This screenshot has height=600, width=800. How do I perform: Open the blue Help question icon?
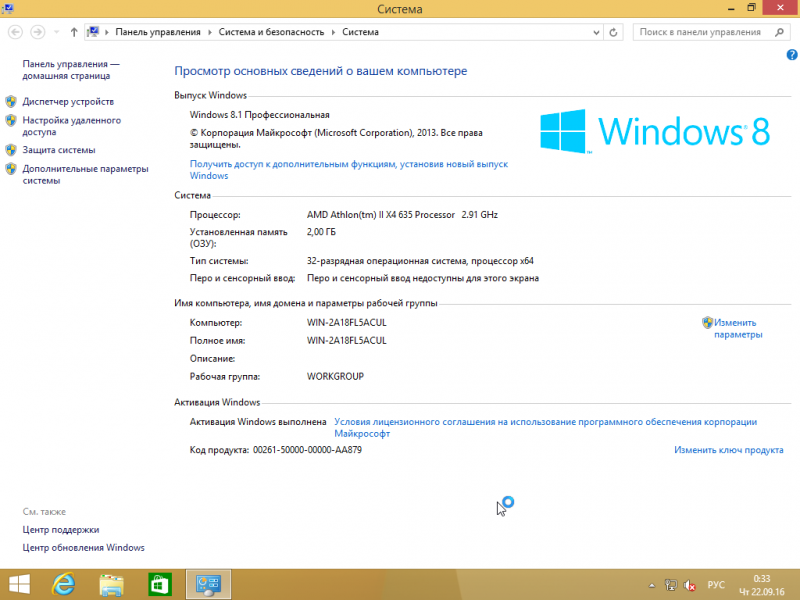pos(792,55)
